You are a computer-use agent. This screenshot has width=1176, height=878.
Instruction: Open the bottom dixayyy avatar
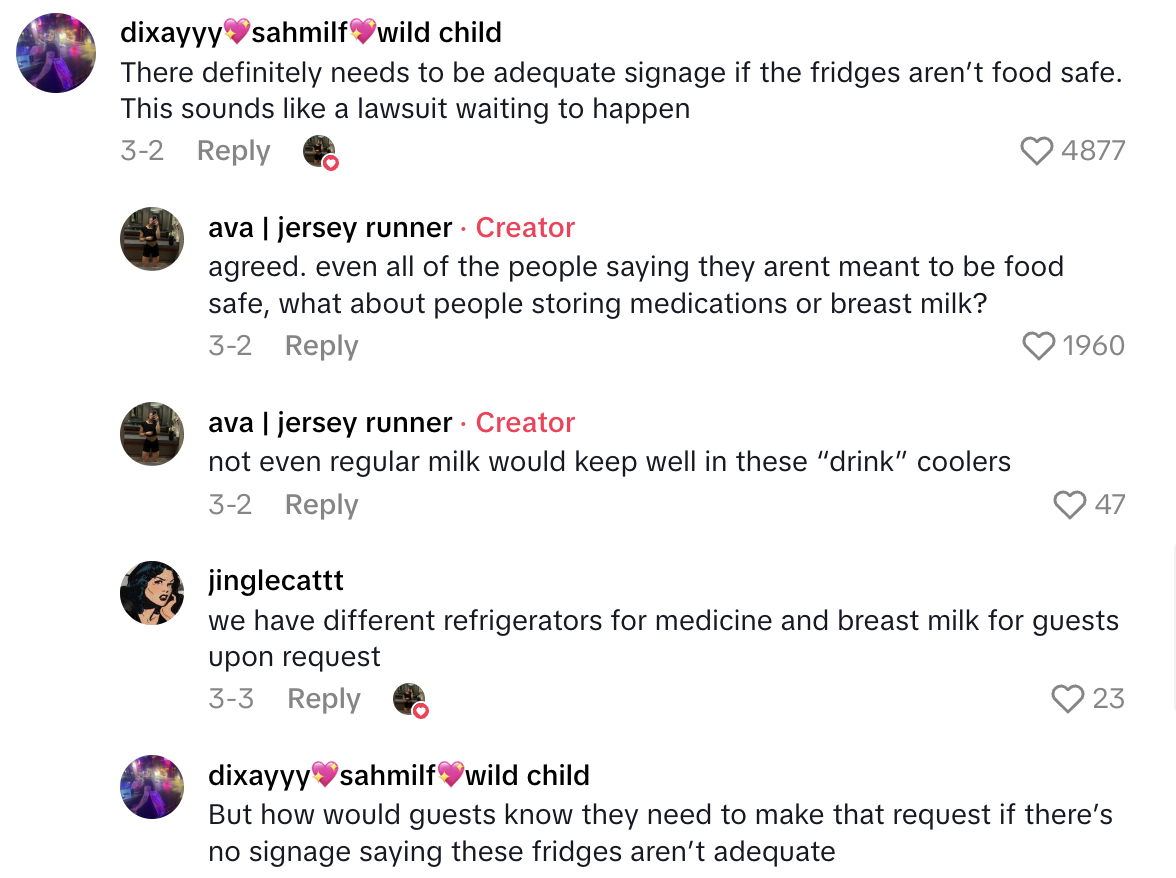(152, 787)
